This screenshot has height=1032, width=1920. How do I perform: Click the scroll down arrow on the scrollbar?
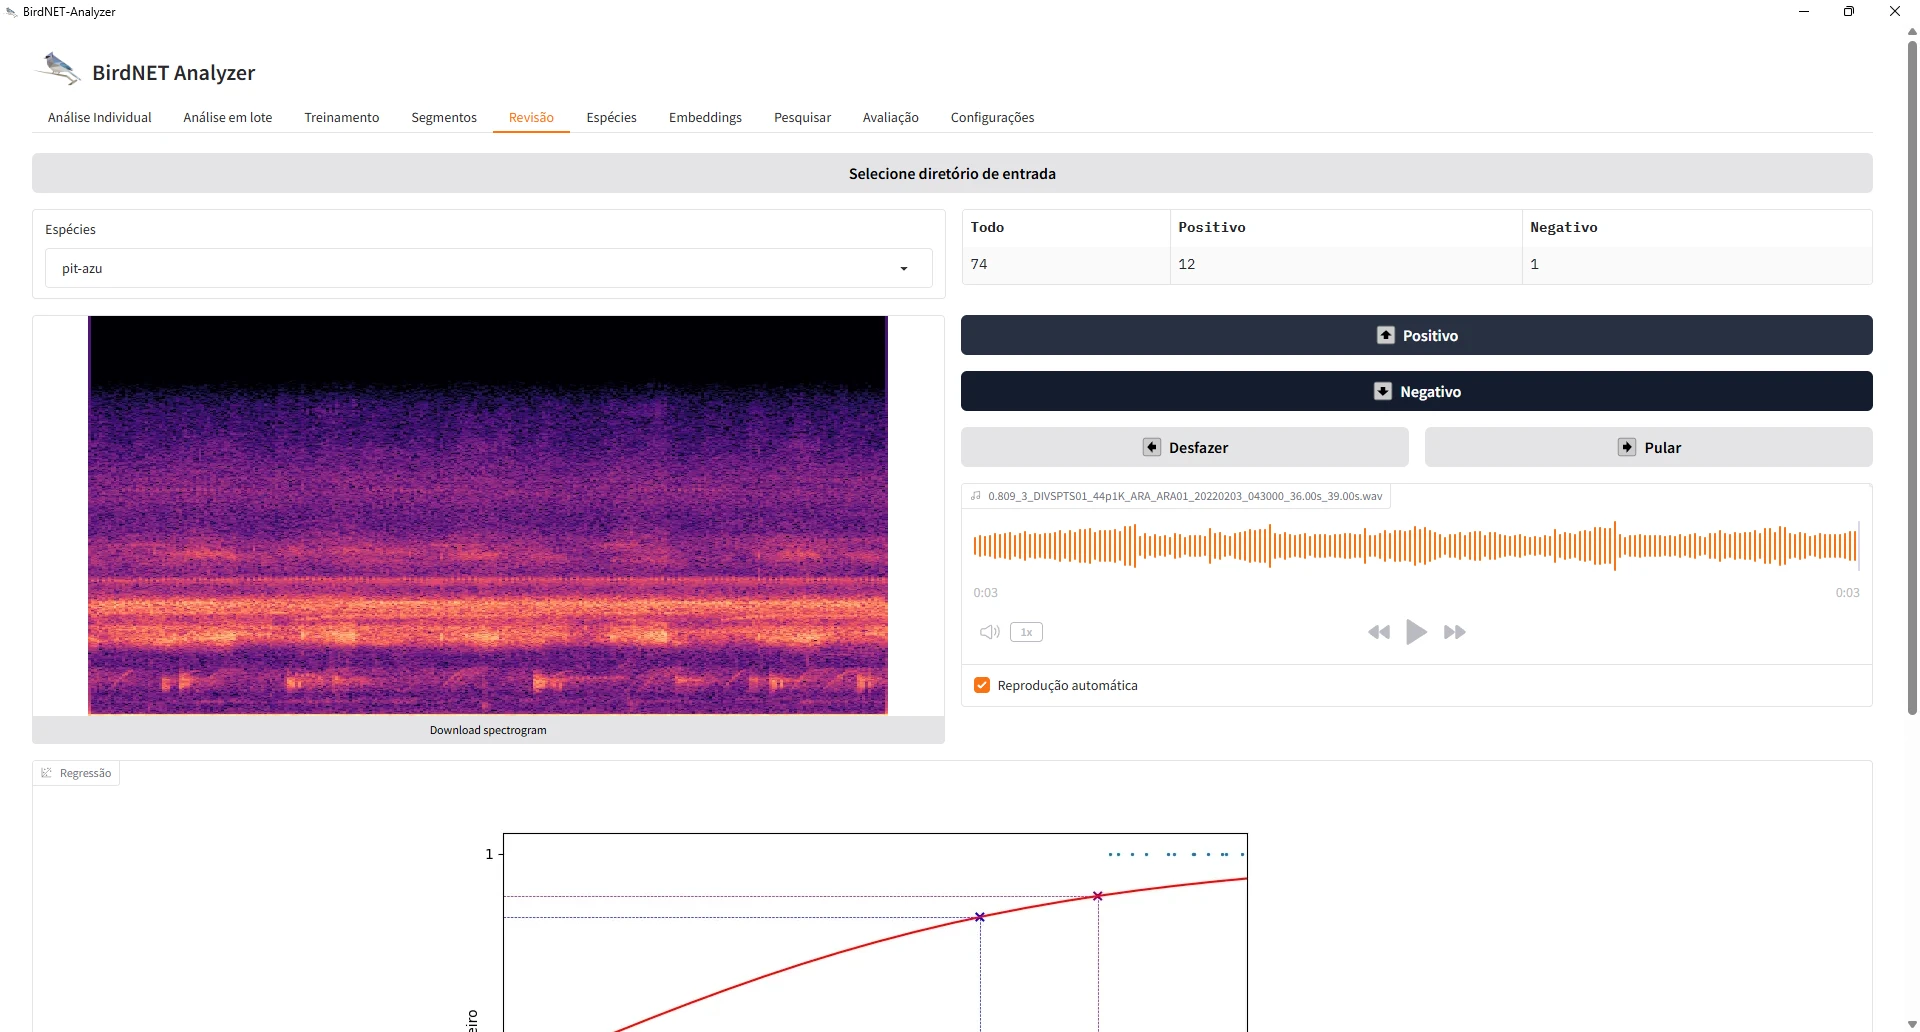pyautogui.click(x=1912, y=1024)
